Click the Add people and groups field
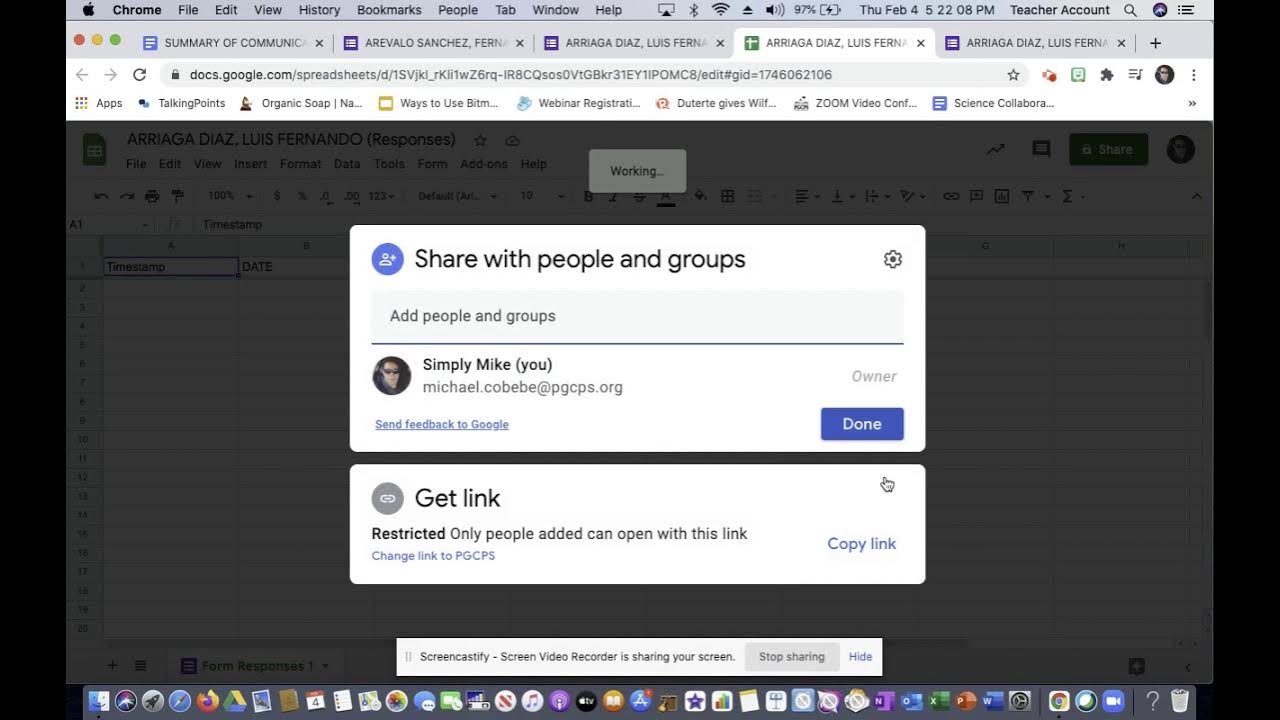Image resolution: width=1280 pixels, height=720 pixels. [637, 316]
